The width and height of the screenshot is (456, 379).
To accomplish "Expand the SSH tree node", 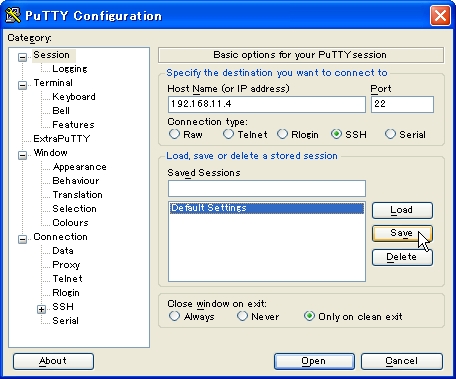I will (x=41, y=309).
